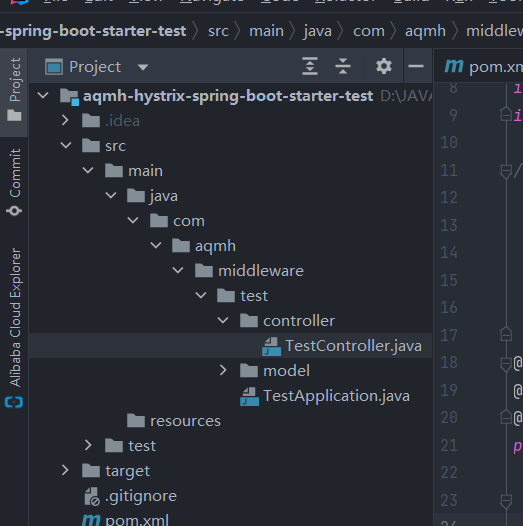
Task: Collapse the main folder chevron
Action: (x=88, y=170)
